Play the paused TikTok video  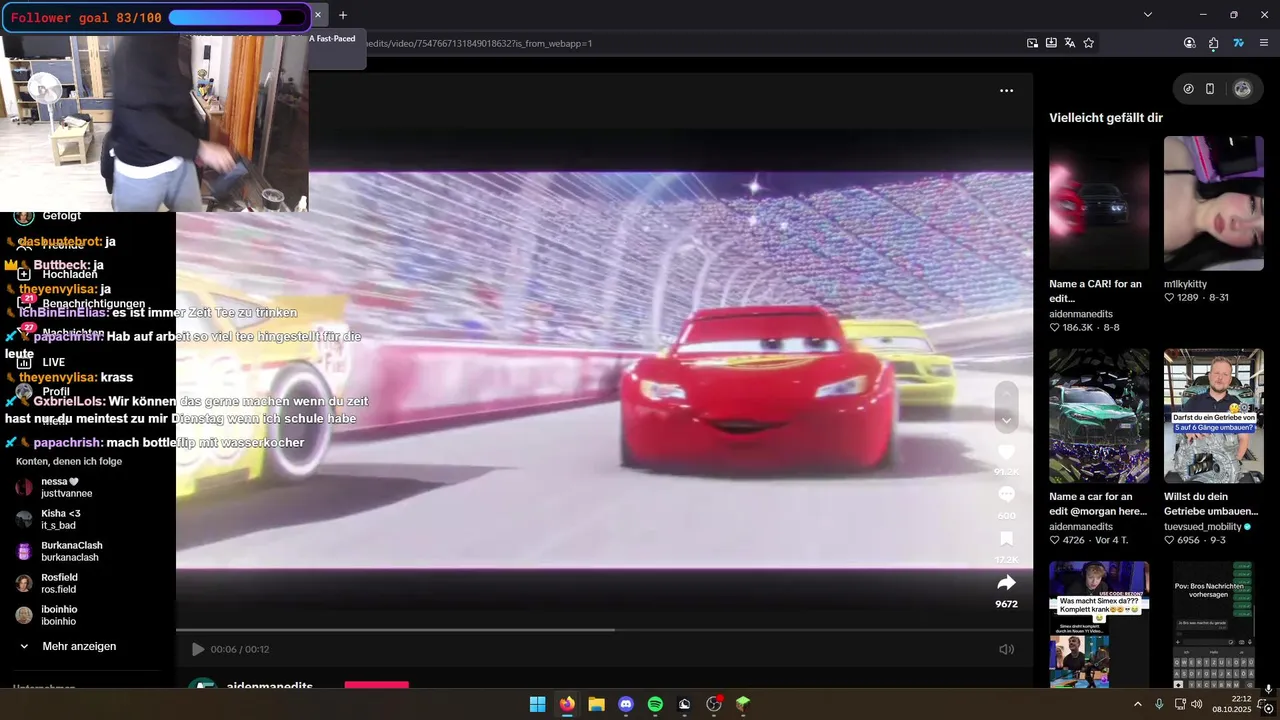[x=198, y=649]
